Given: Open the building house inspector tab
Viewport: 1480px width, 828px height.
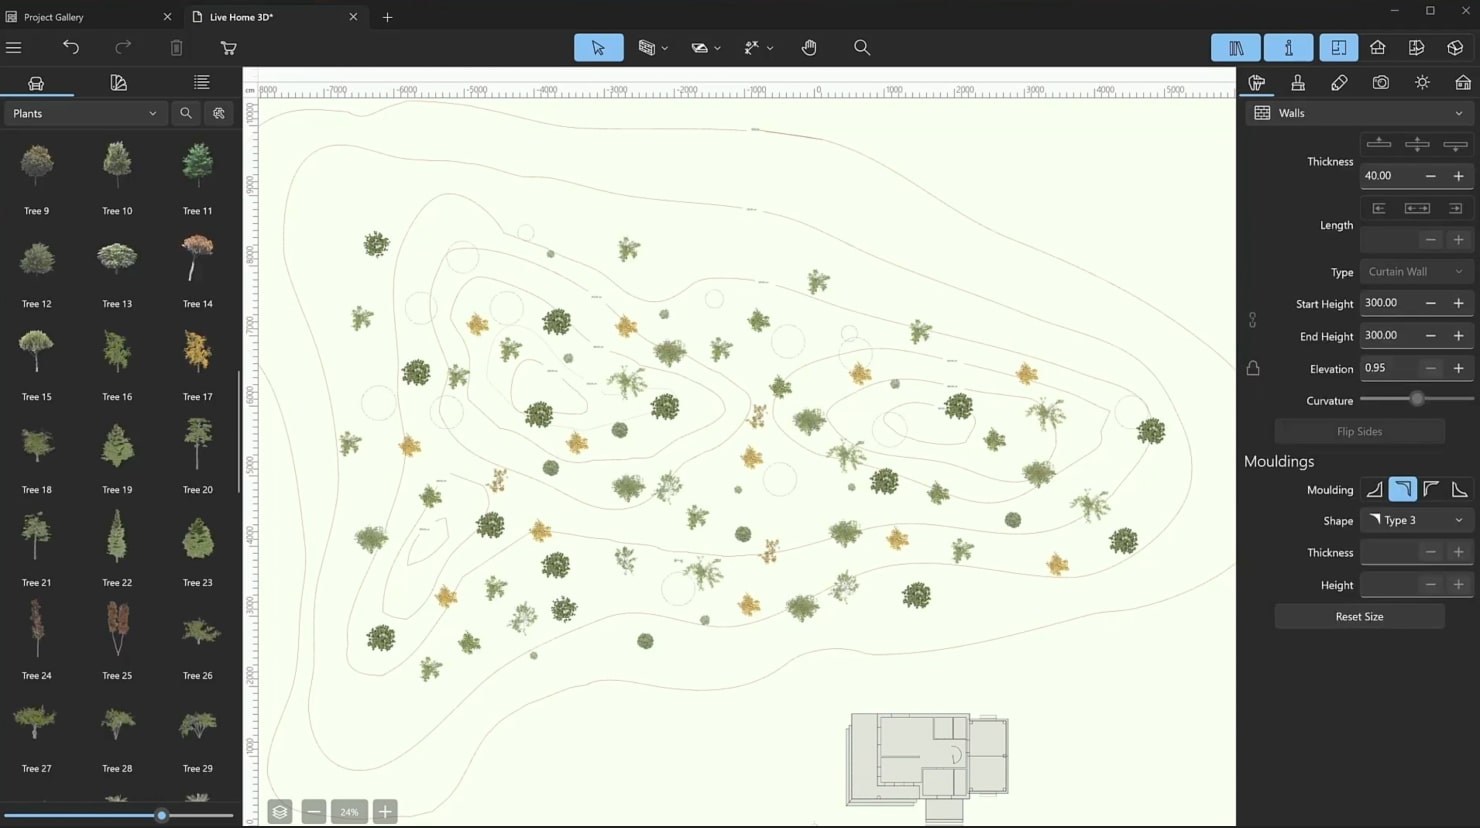Looking at the screenshot, I should [1463, 83].
